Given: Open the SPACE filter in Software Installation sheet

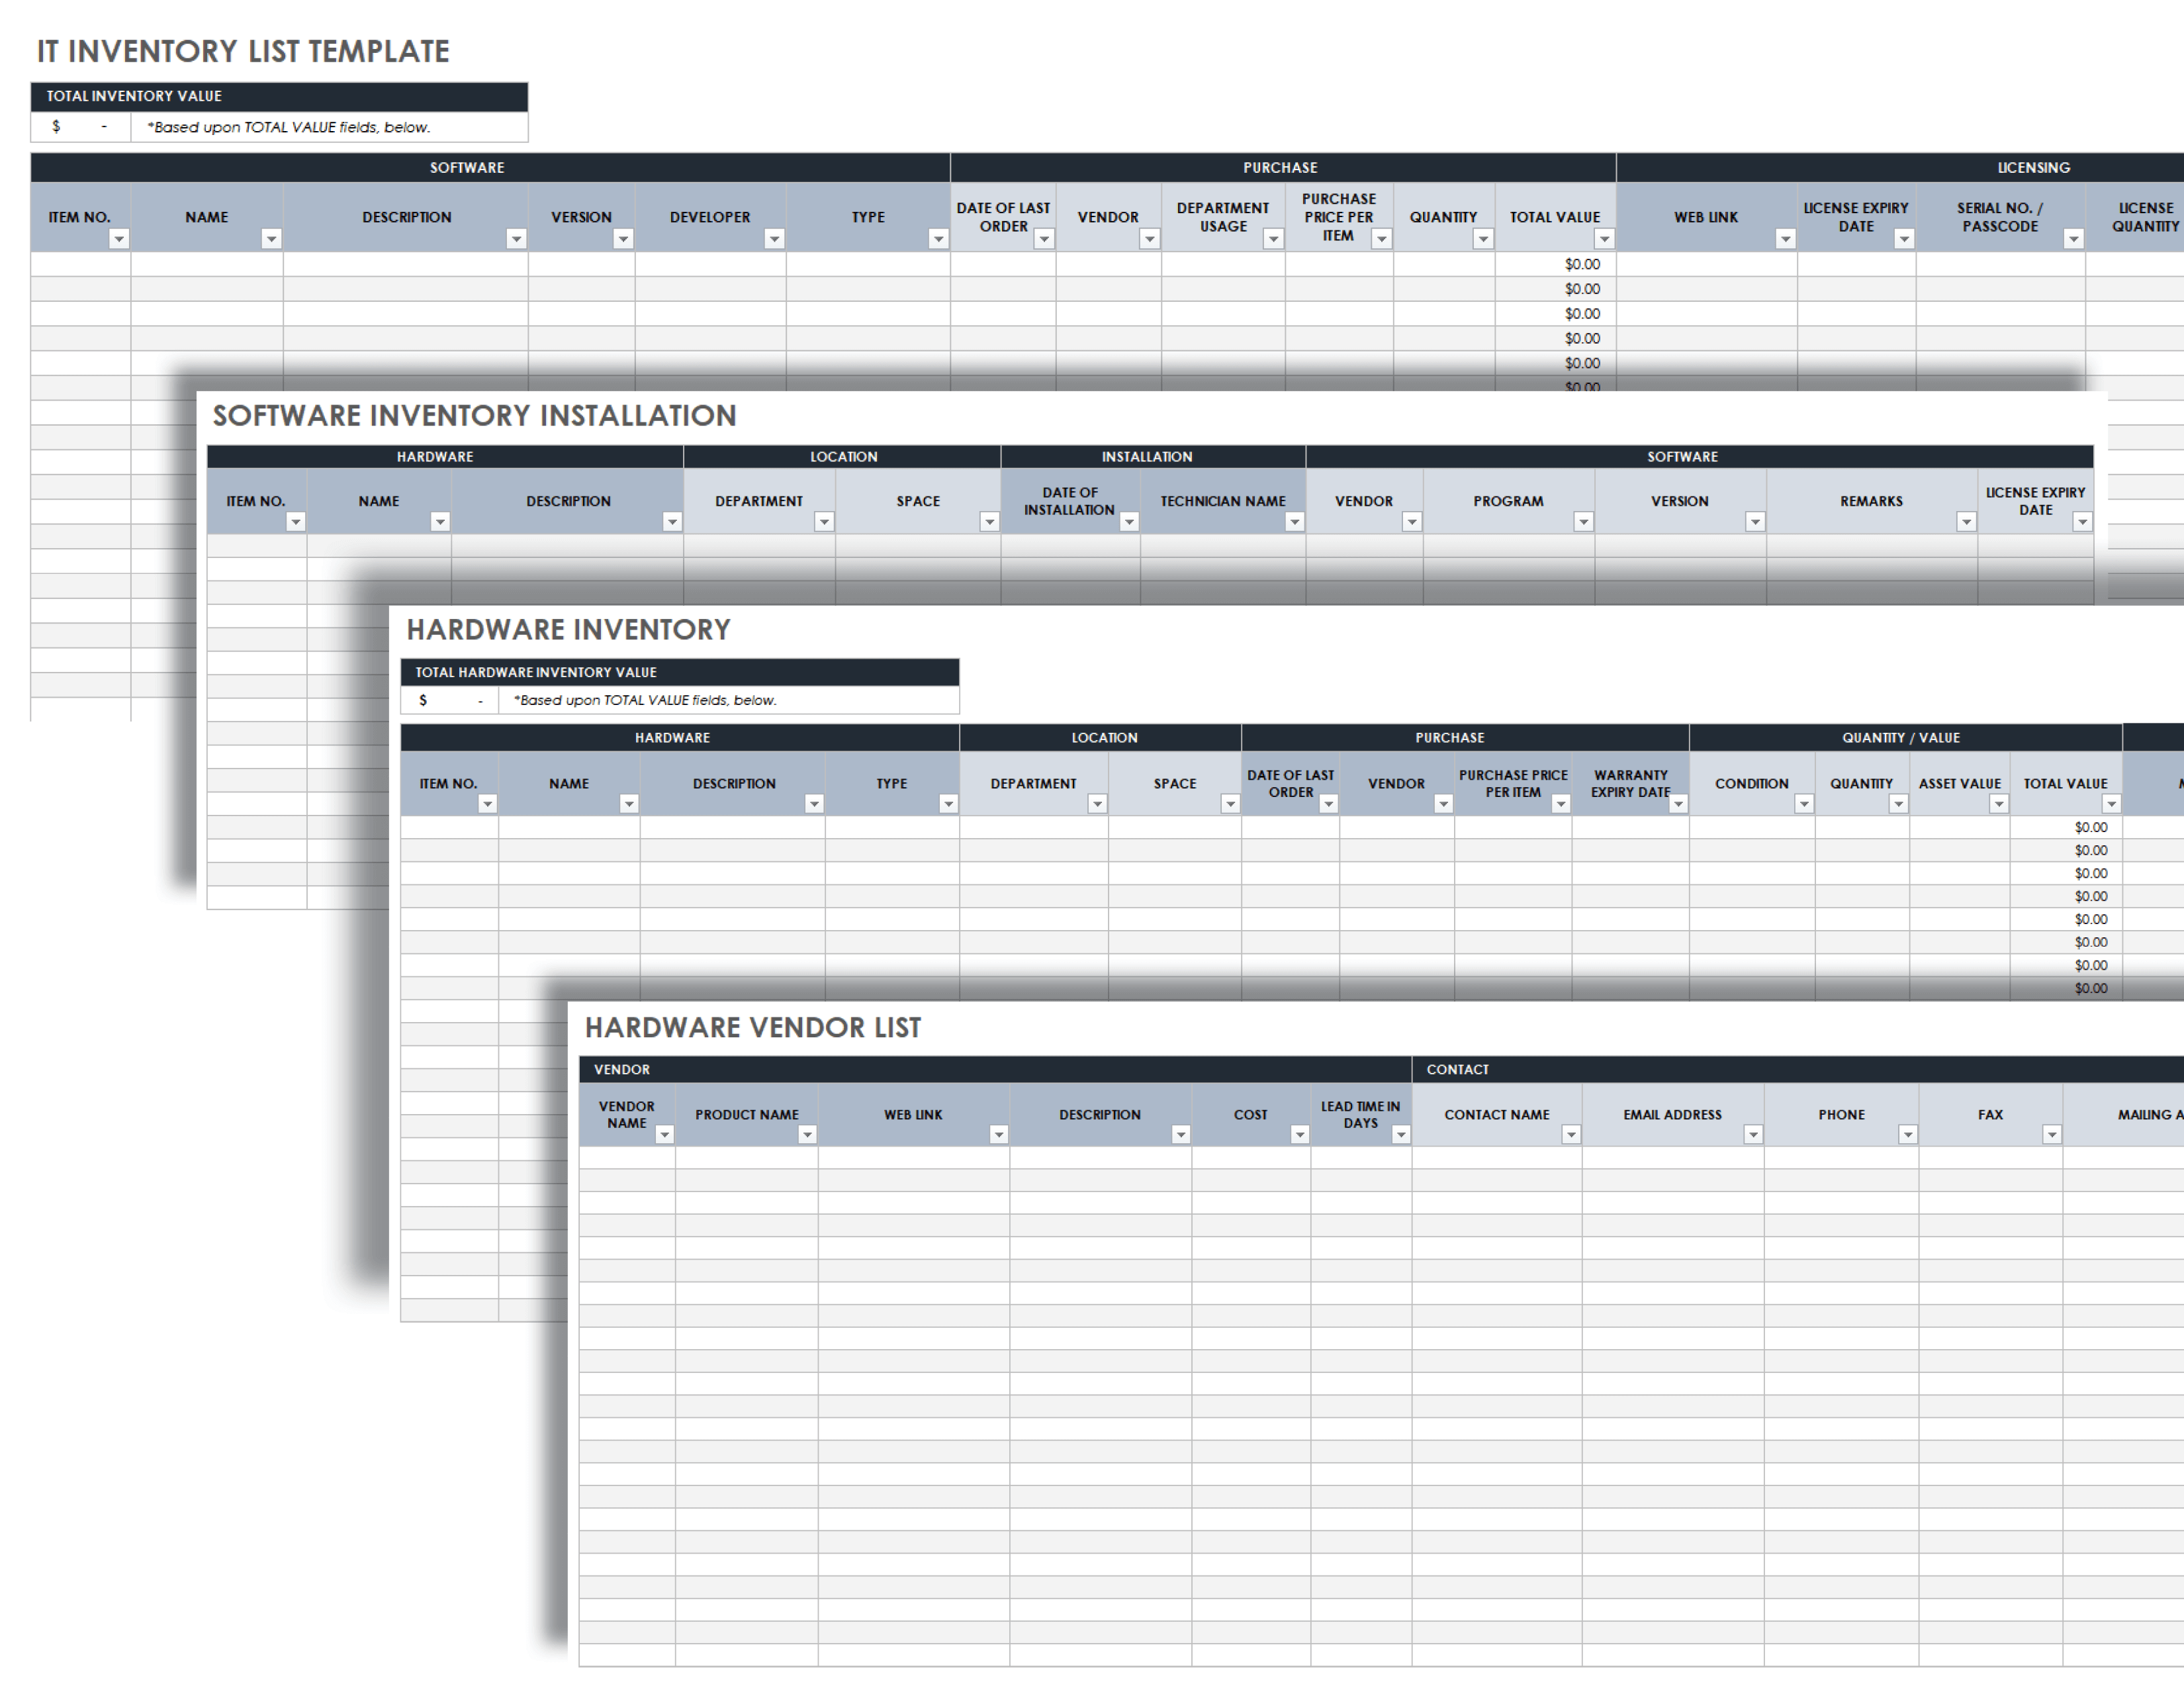Looking at the screenshot, I should point(989,522).
